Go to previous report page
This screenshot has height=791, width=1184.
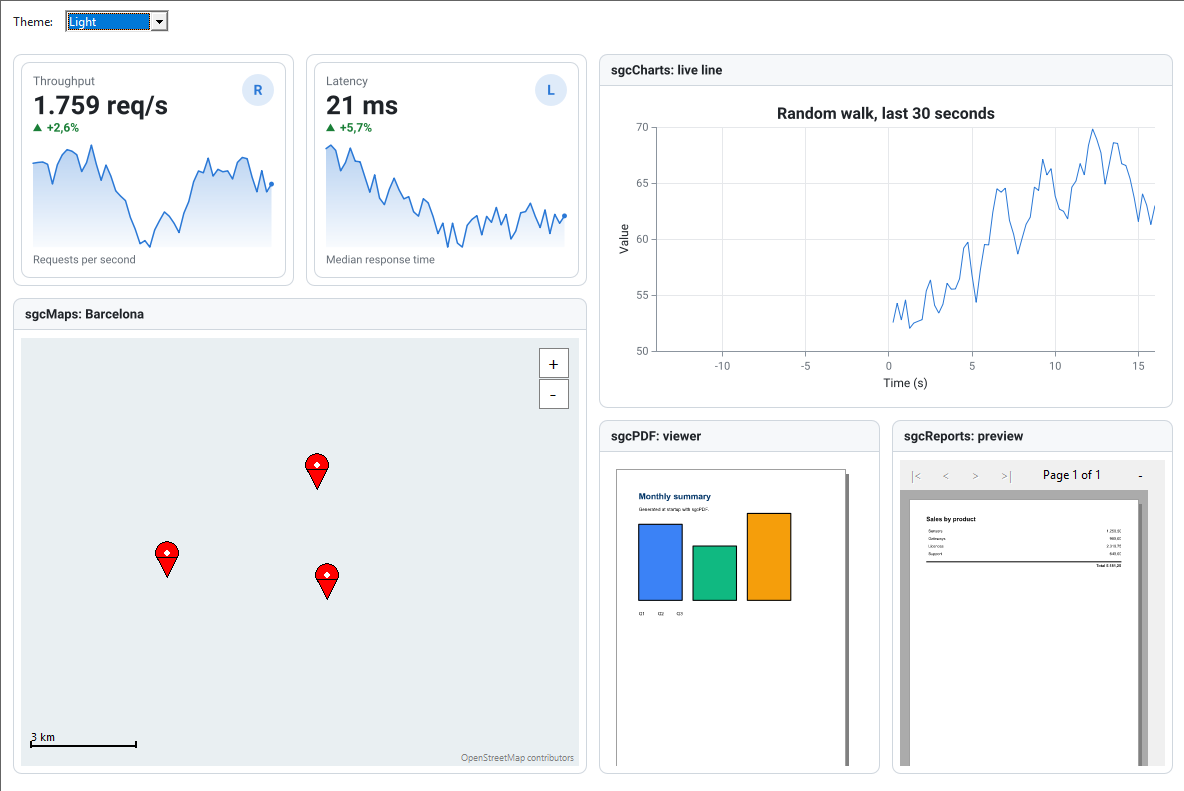coord(945,476)
